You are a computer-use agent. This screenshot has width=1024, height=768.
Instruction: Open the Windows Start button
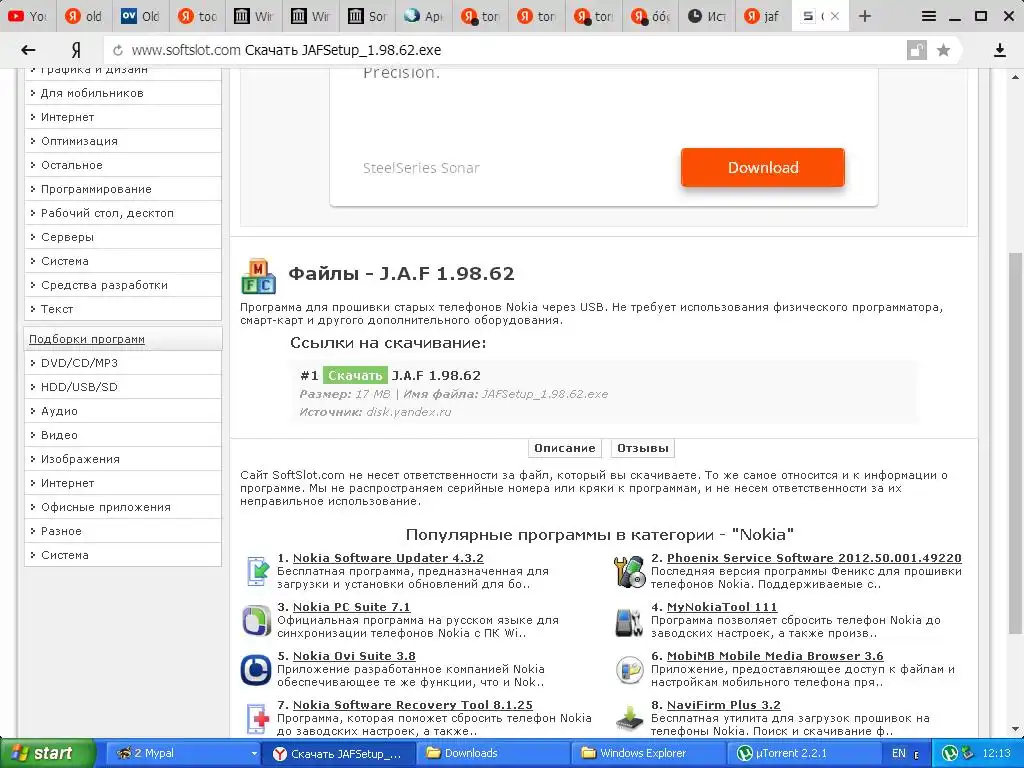point(46,753)
